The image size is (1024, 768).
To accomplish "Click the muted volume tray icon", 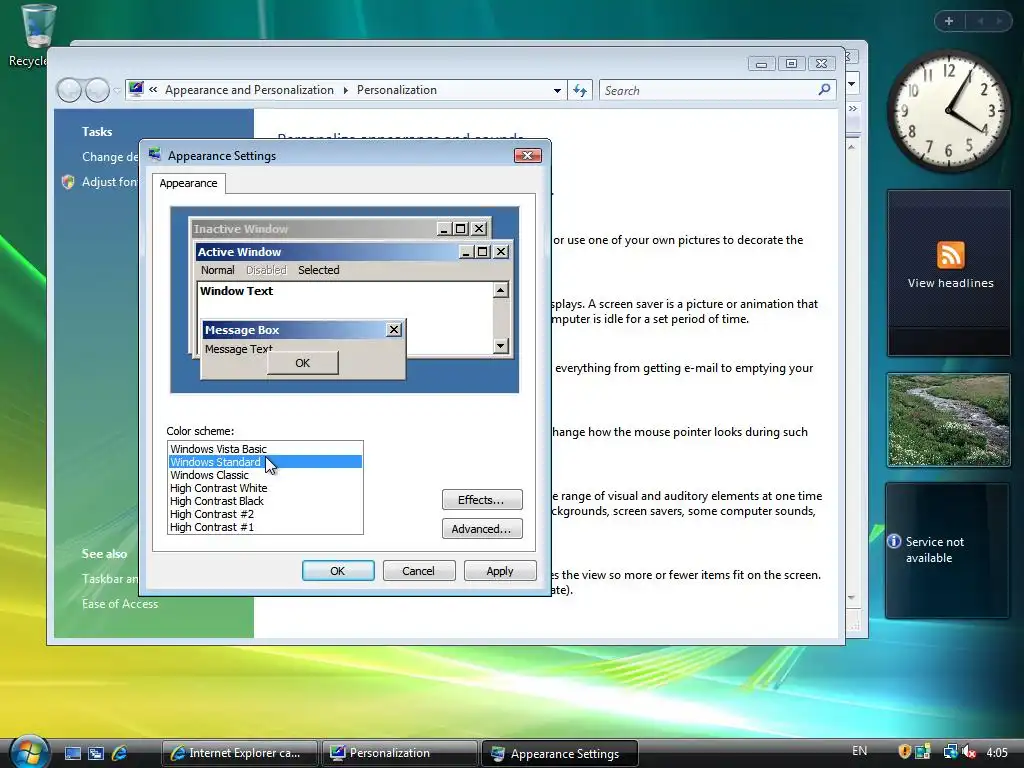I will [969, 752].
